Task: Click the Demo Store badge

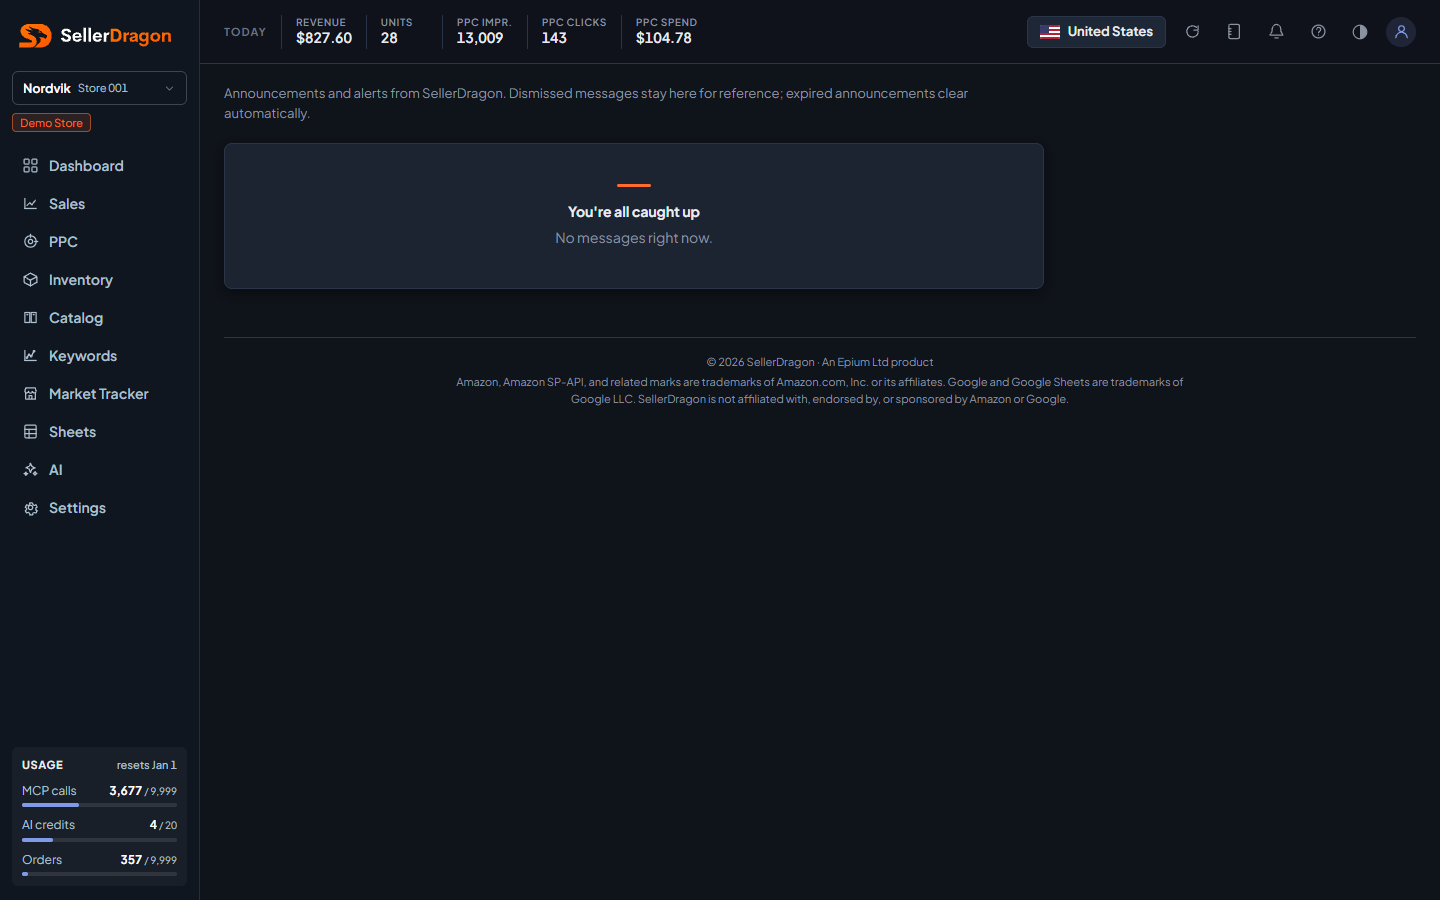Action: 51,123
